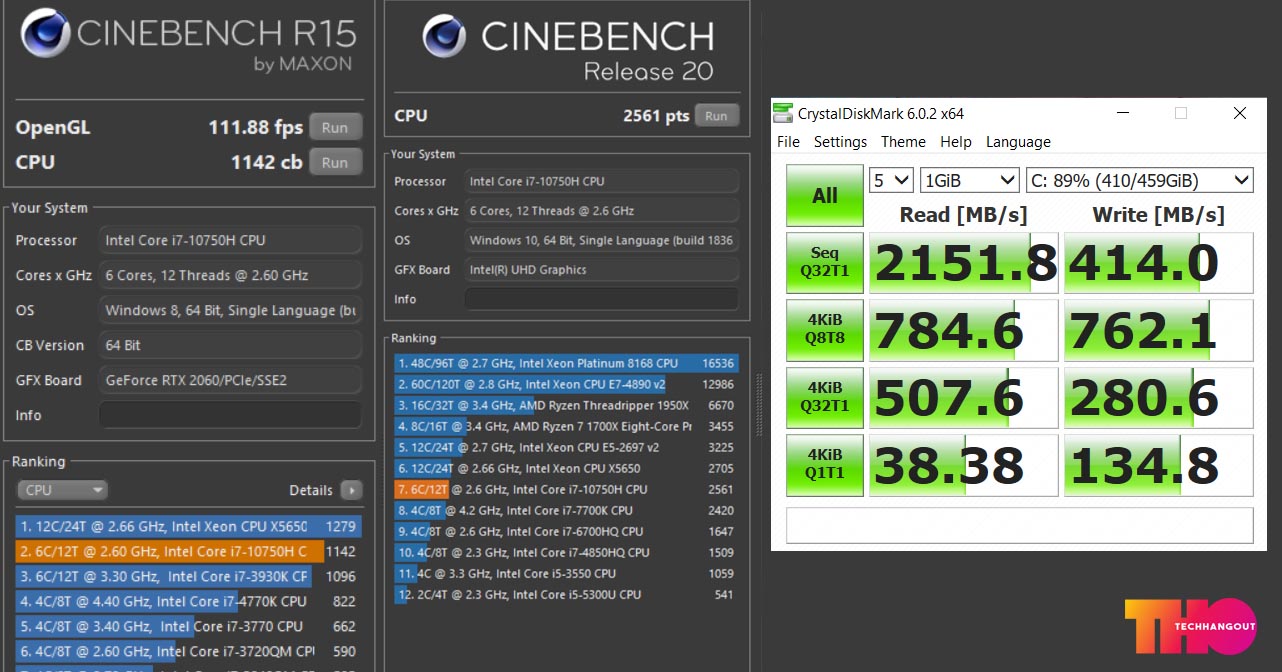Click the '6 Cores, 12 Threads @ 2.60 GHz' field
1282x672 pixels.
(230, 275)
